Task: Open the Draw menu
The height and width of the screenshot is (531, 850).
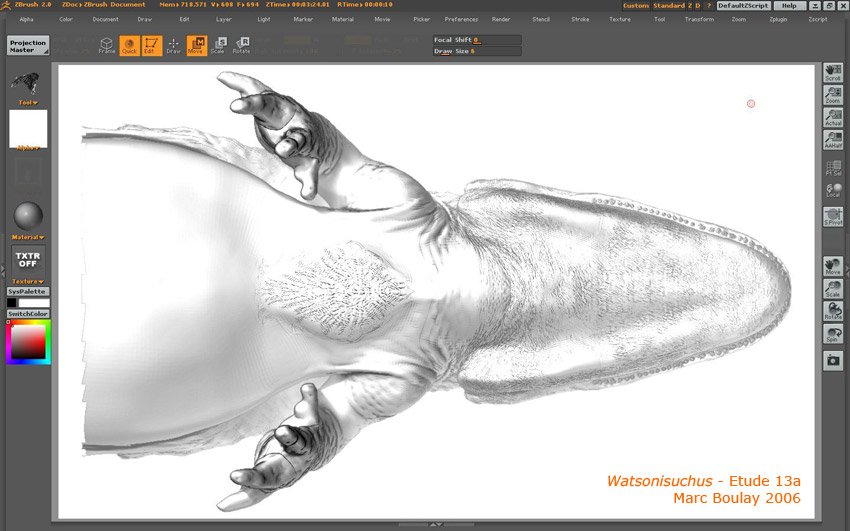Action: [x=145, y=20]
